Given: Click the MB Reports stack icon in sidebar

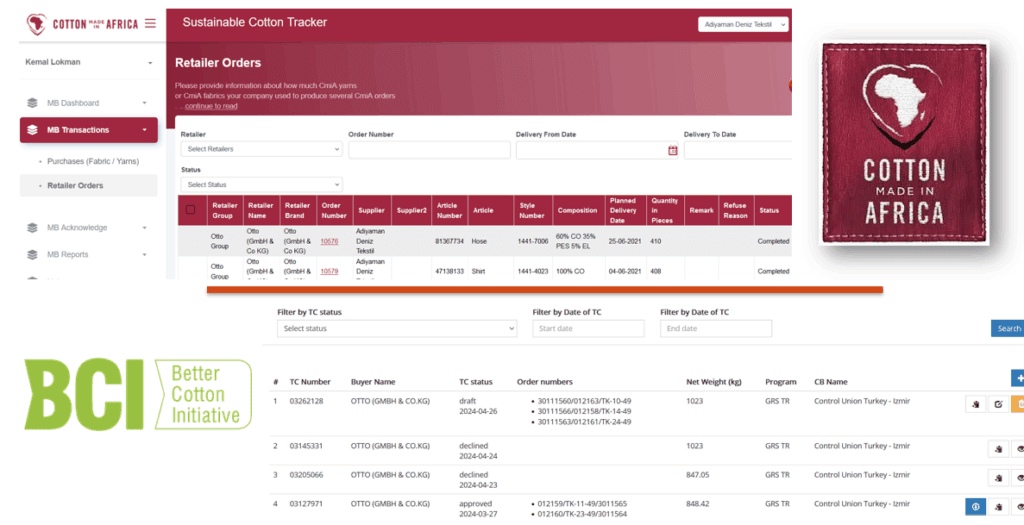Looking at the screenshot, I should point(33,255).
